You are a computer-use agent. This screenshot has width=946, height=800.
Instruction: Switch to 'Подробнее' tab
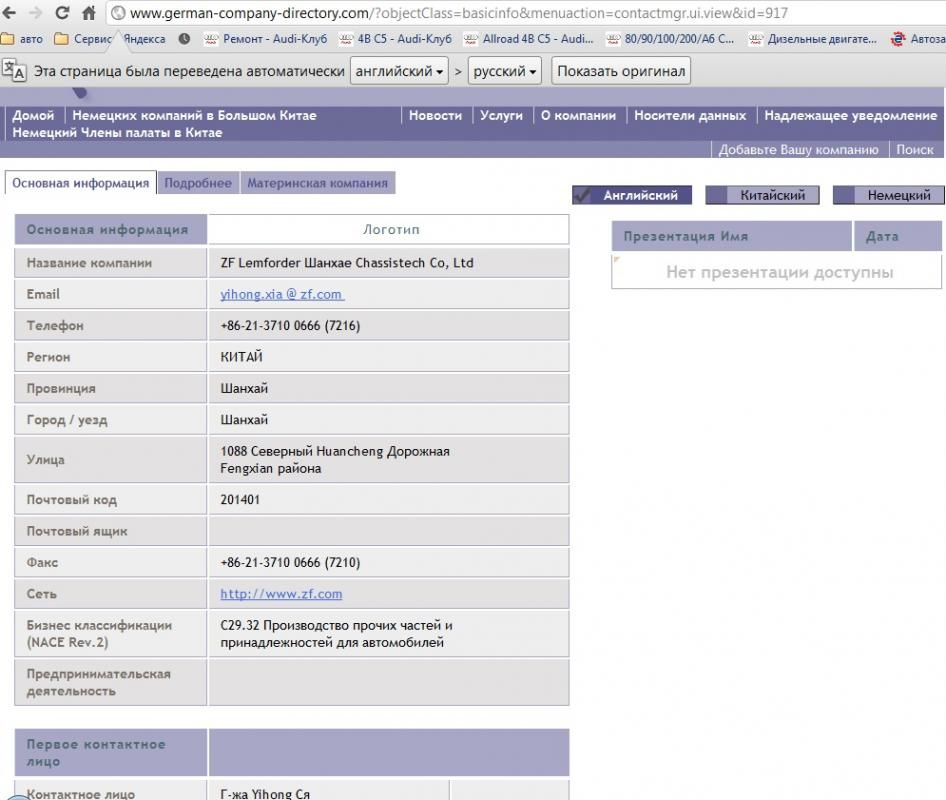point(198,183)
